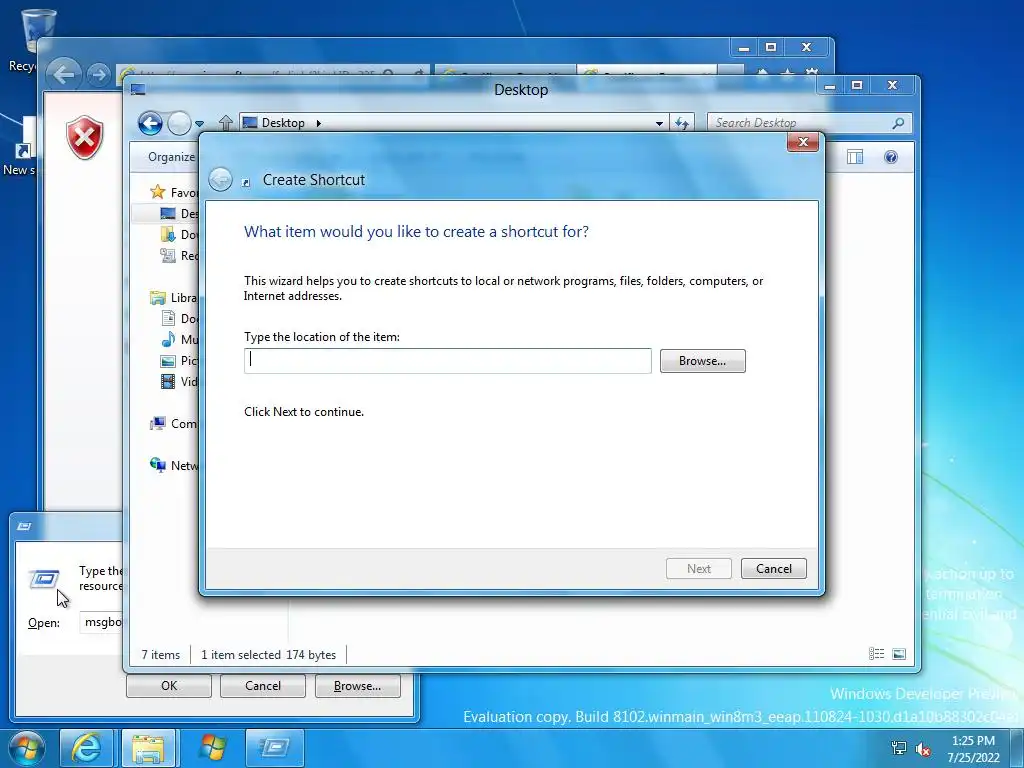The image size is (1024, 768).
Task: Expand the Desktop breadcrumb arrow
Action: [319, 123]
